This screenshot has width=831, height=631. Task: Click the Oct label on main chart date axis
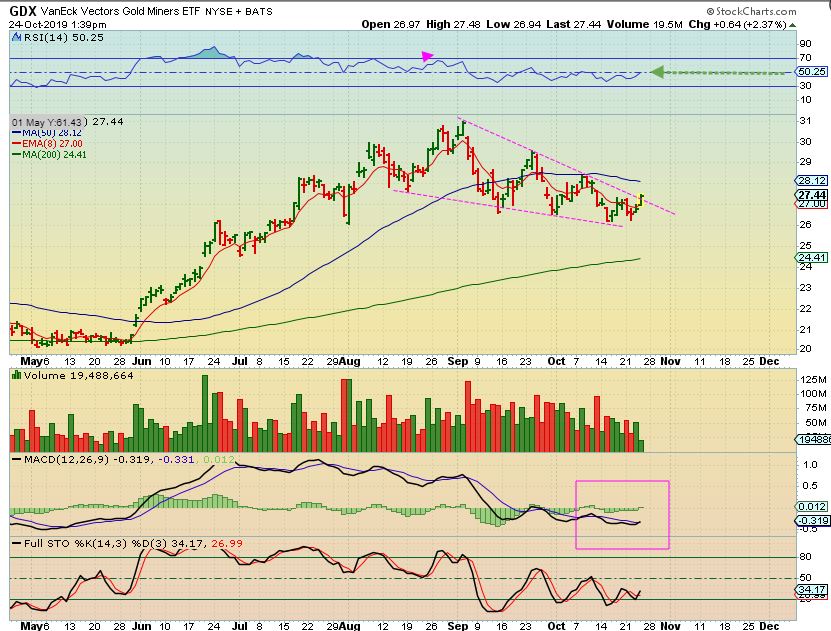pos(556,361)
